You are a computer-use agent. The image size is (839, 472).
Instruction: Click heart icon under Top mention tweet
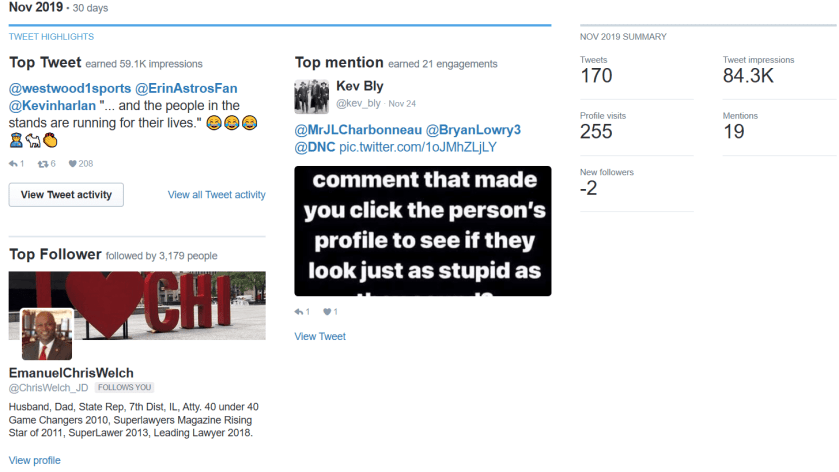click(x=327, y=312)
